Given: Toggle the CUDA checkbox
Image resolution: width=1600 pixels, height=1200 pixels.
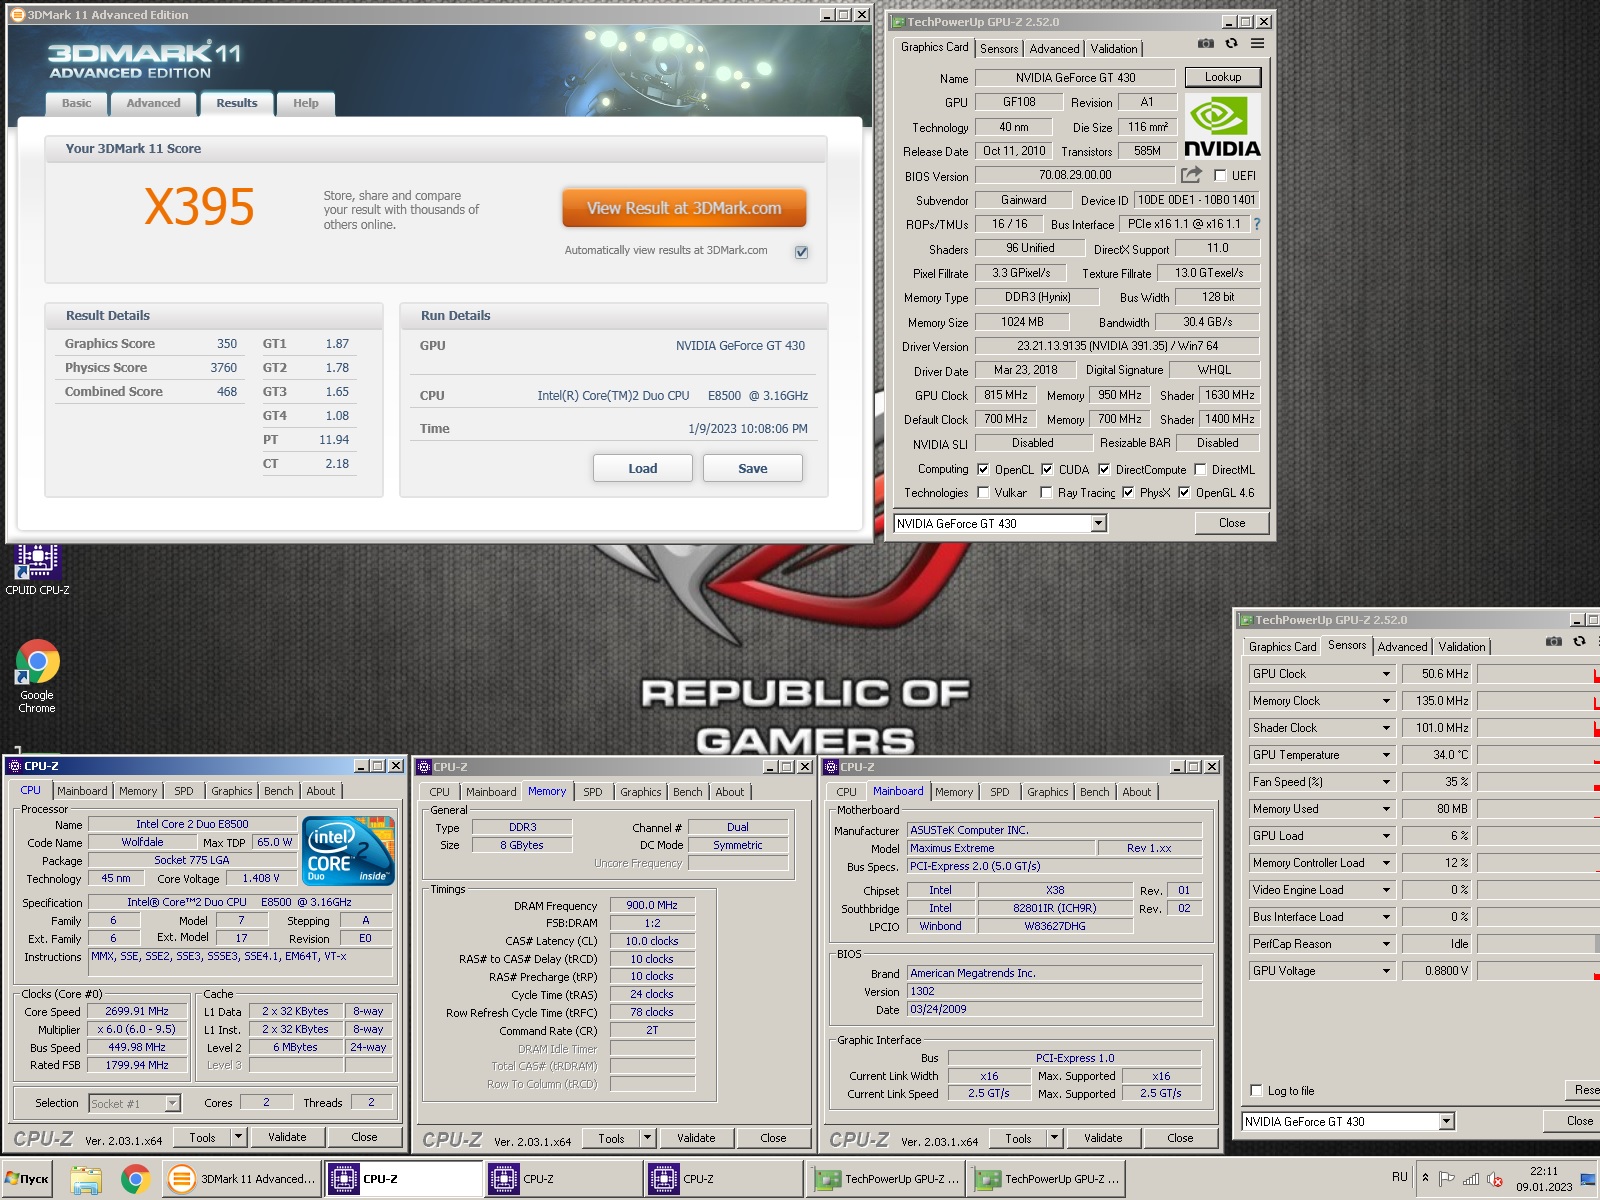Looking at the screenshot, I should (1047, 469).
